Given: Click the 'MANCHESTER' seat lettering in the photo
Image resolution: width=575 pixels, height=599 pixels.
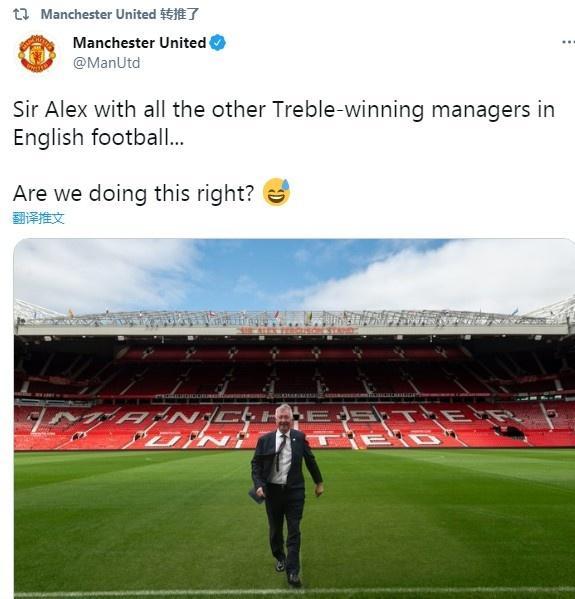Looking at the screenshot, I should [285, 417].
